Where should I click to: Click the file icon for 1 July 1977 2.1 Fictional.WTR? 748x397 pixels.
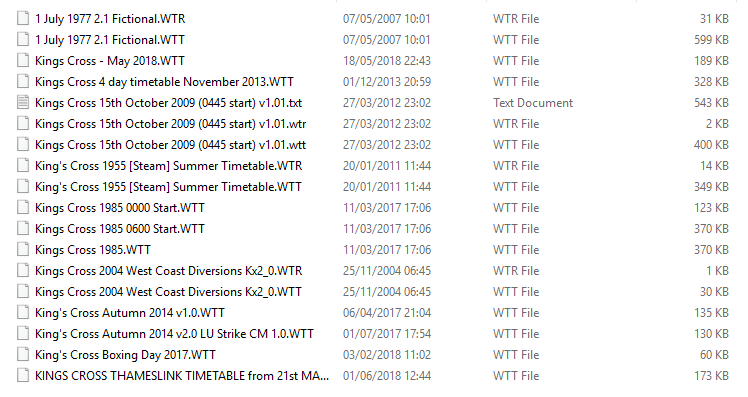click(22, 19)
